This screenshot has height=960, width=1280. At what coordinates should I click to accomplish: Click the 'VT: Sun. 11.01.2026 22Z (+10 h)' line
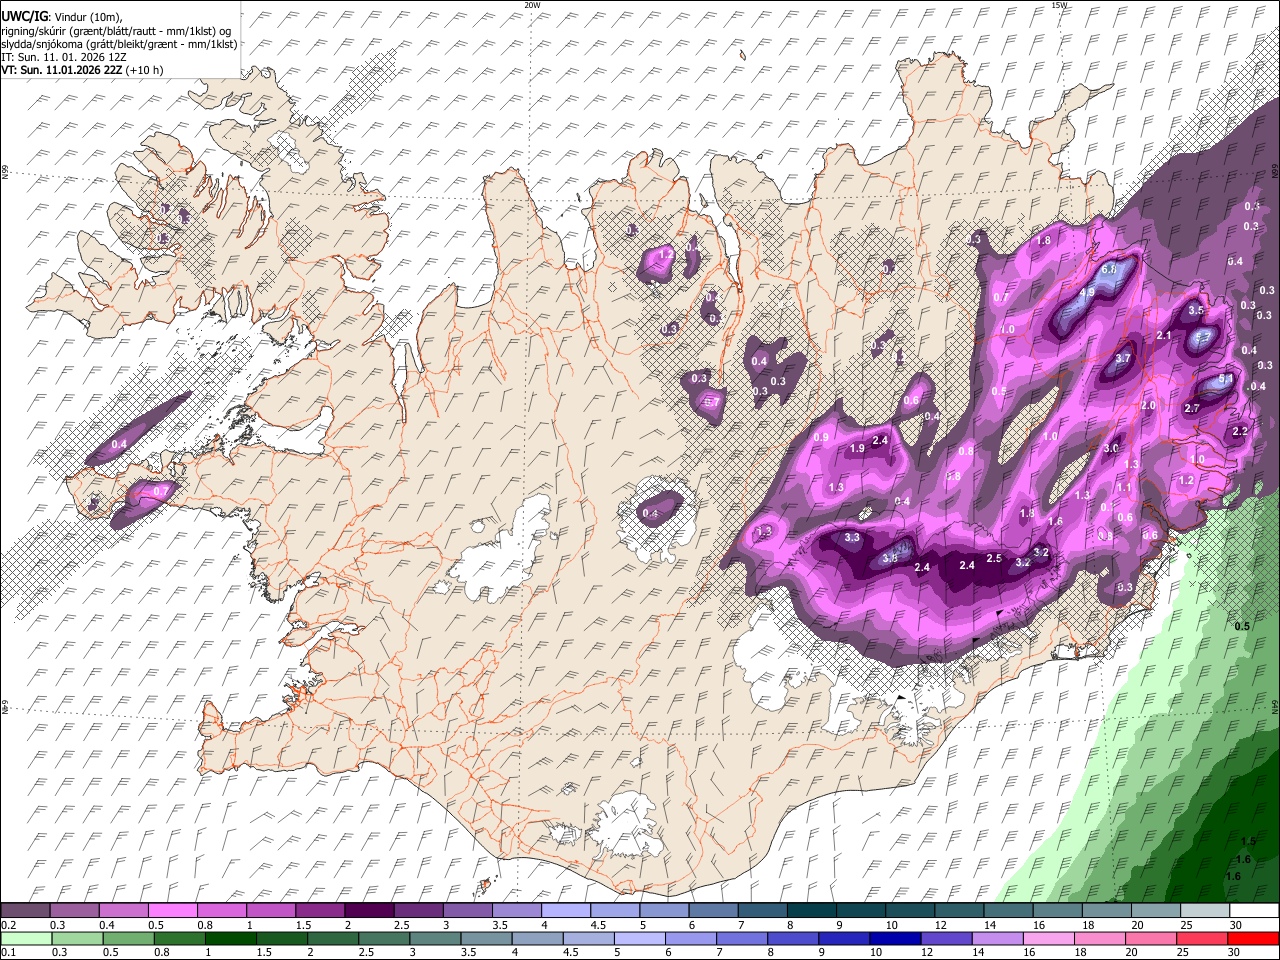(x=82, y=70)
